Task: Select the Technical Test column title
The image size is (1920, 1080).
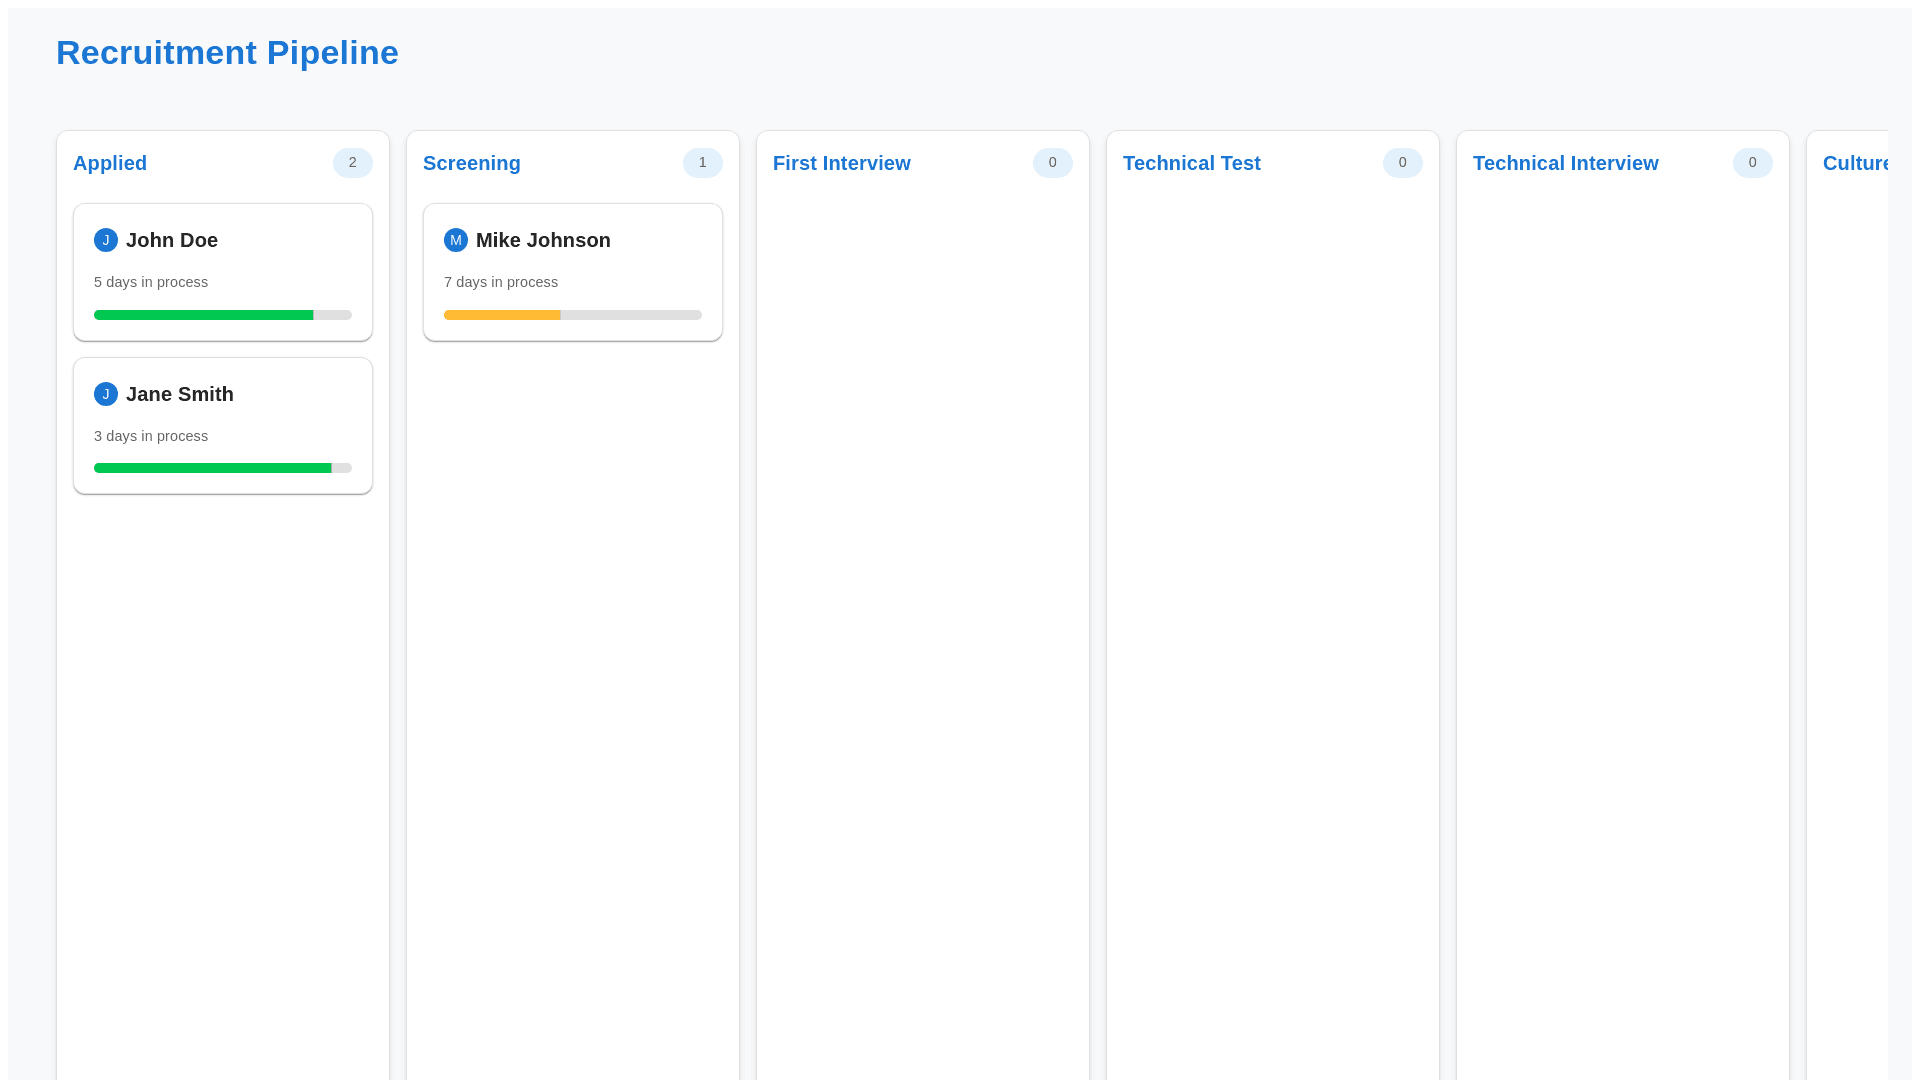Action: 1191,163
